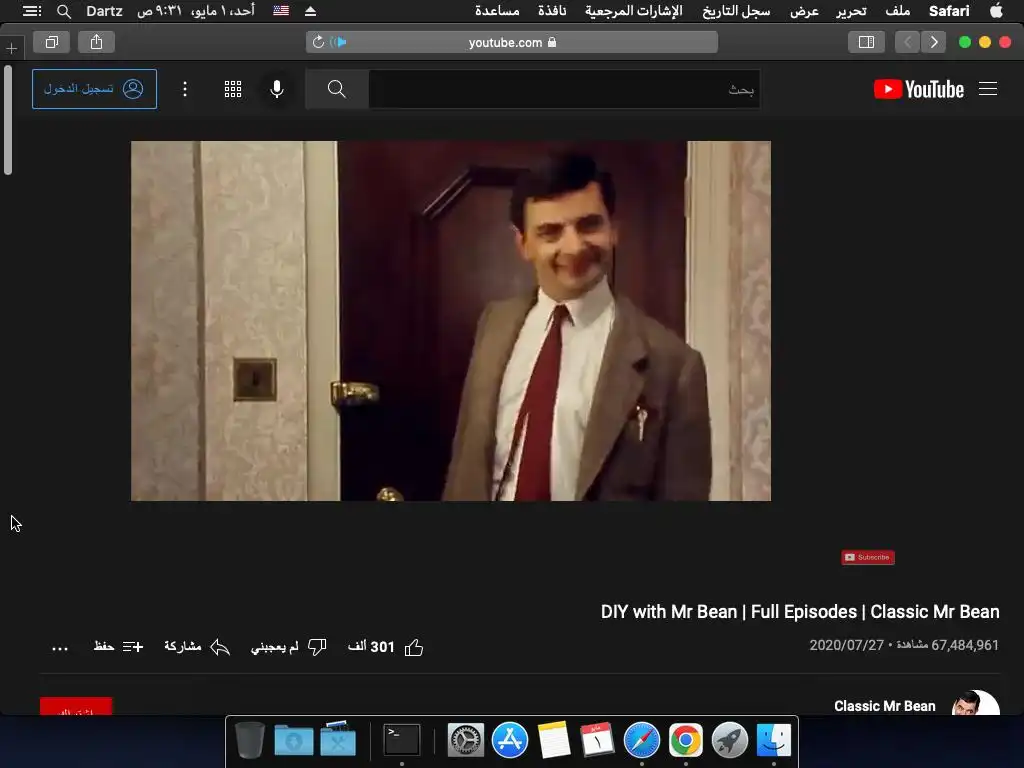Open the Utilities folder stack in Dock

(x=338, y=739)
